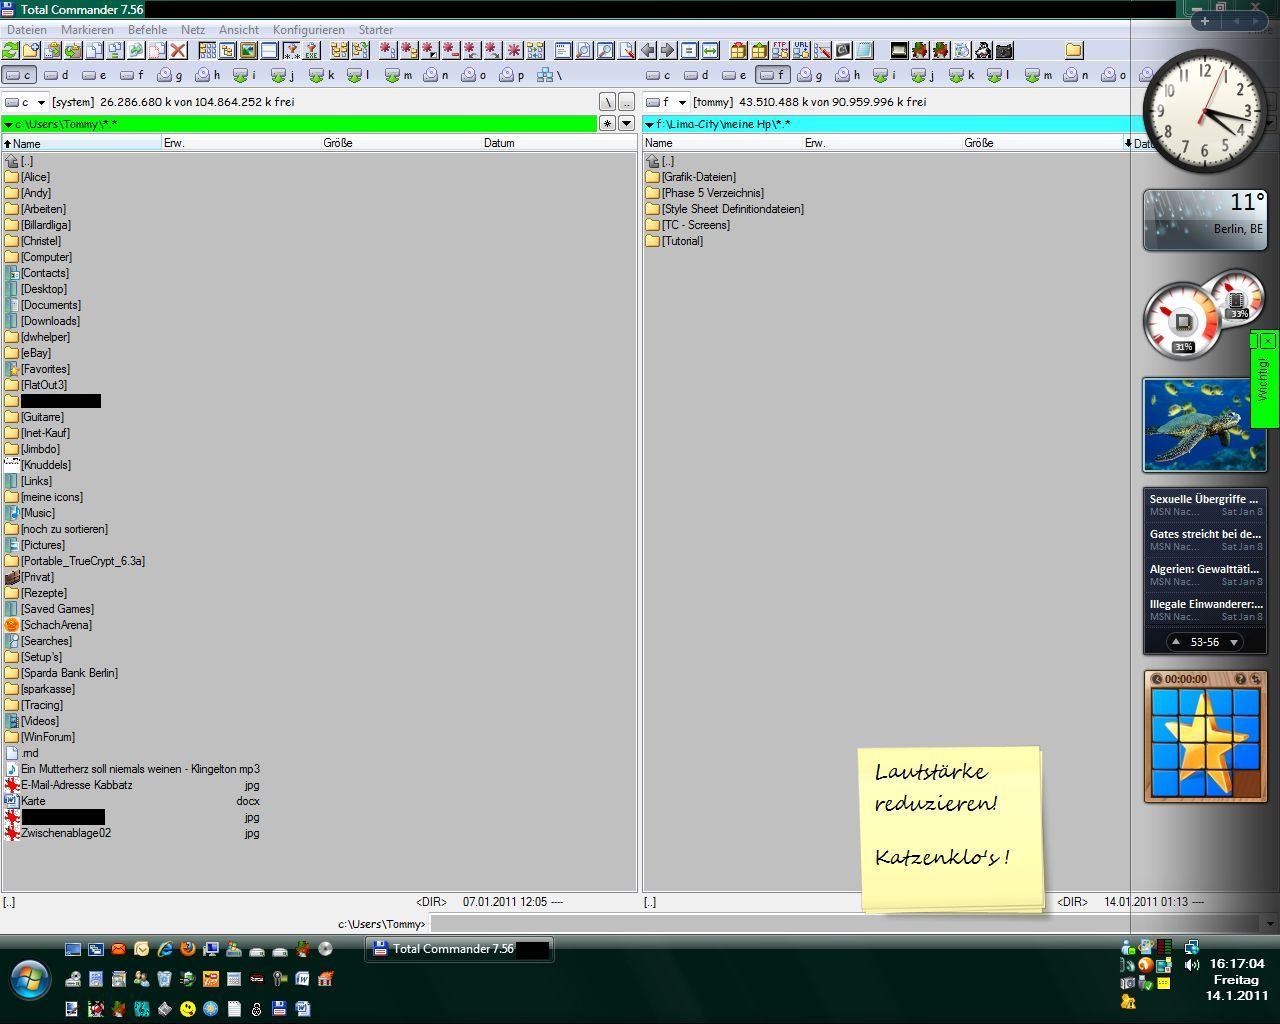This screenshot has width=1280, height=1024.
Task: Open left panel directory history dropdown arrow
Action: tap(627, 124)
